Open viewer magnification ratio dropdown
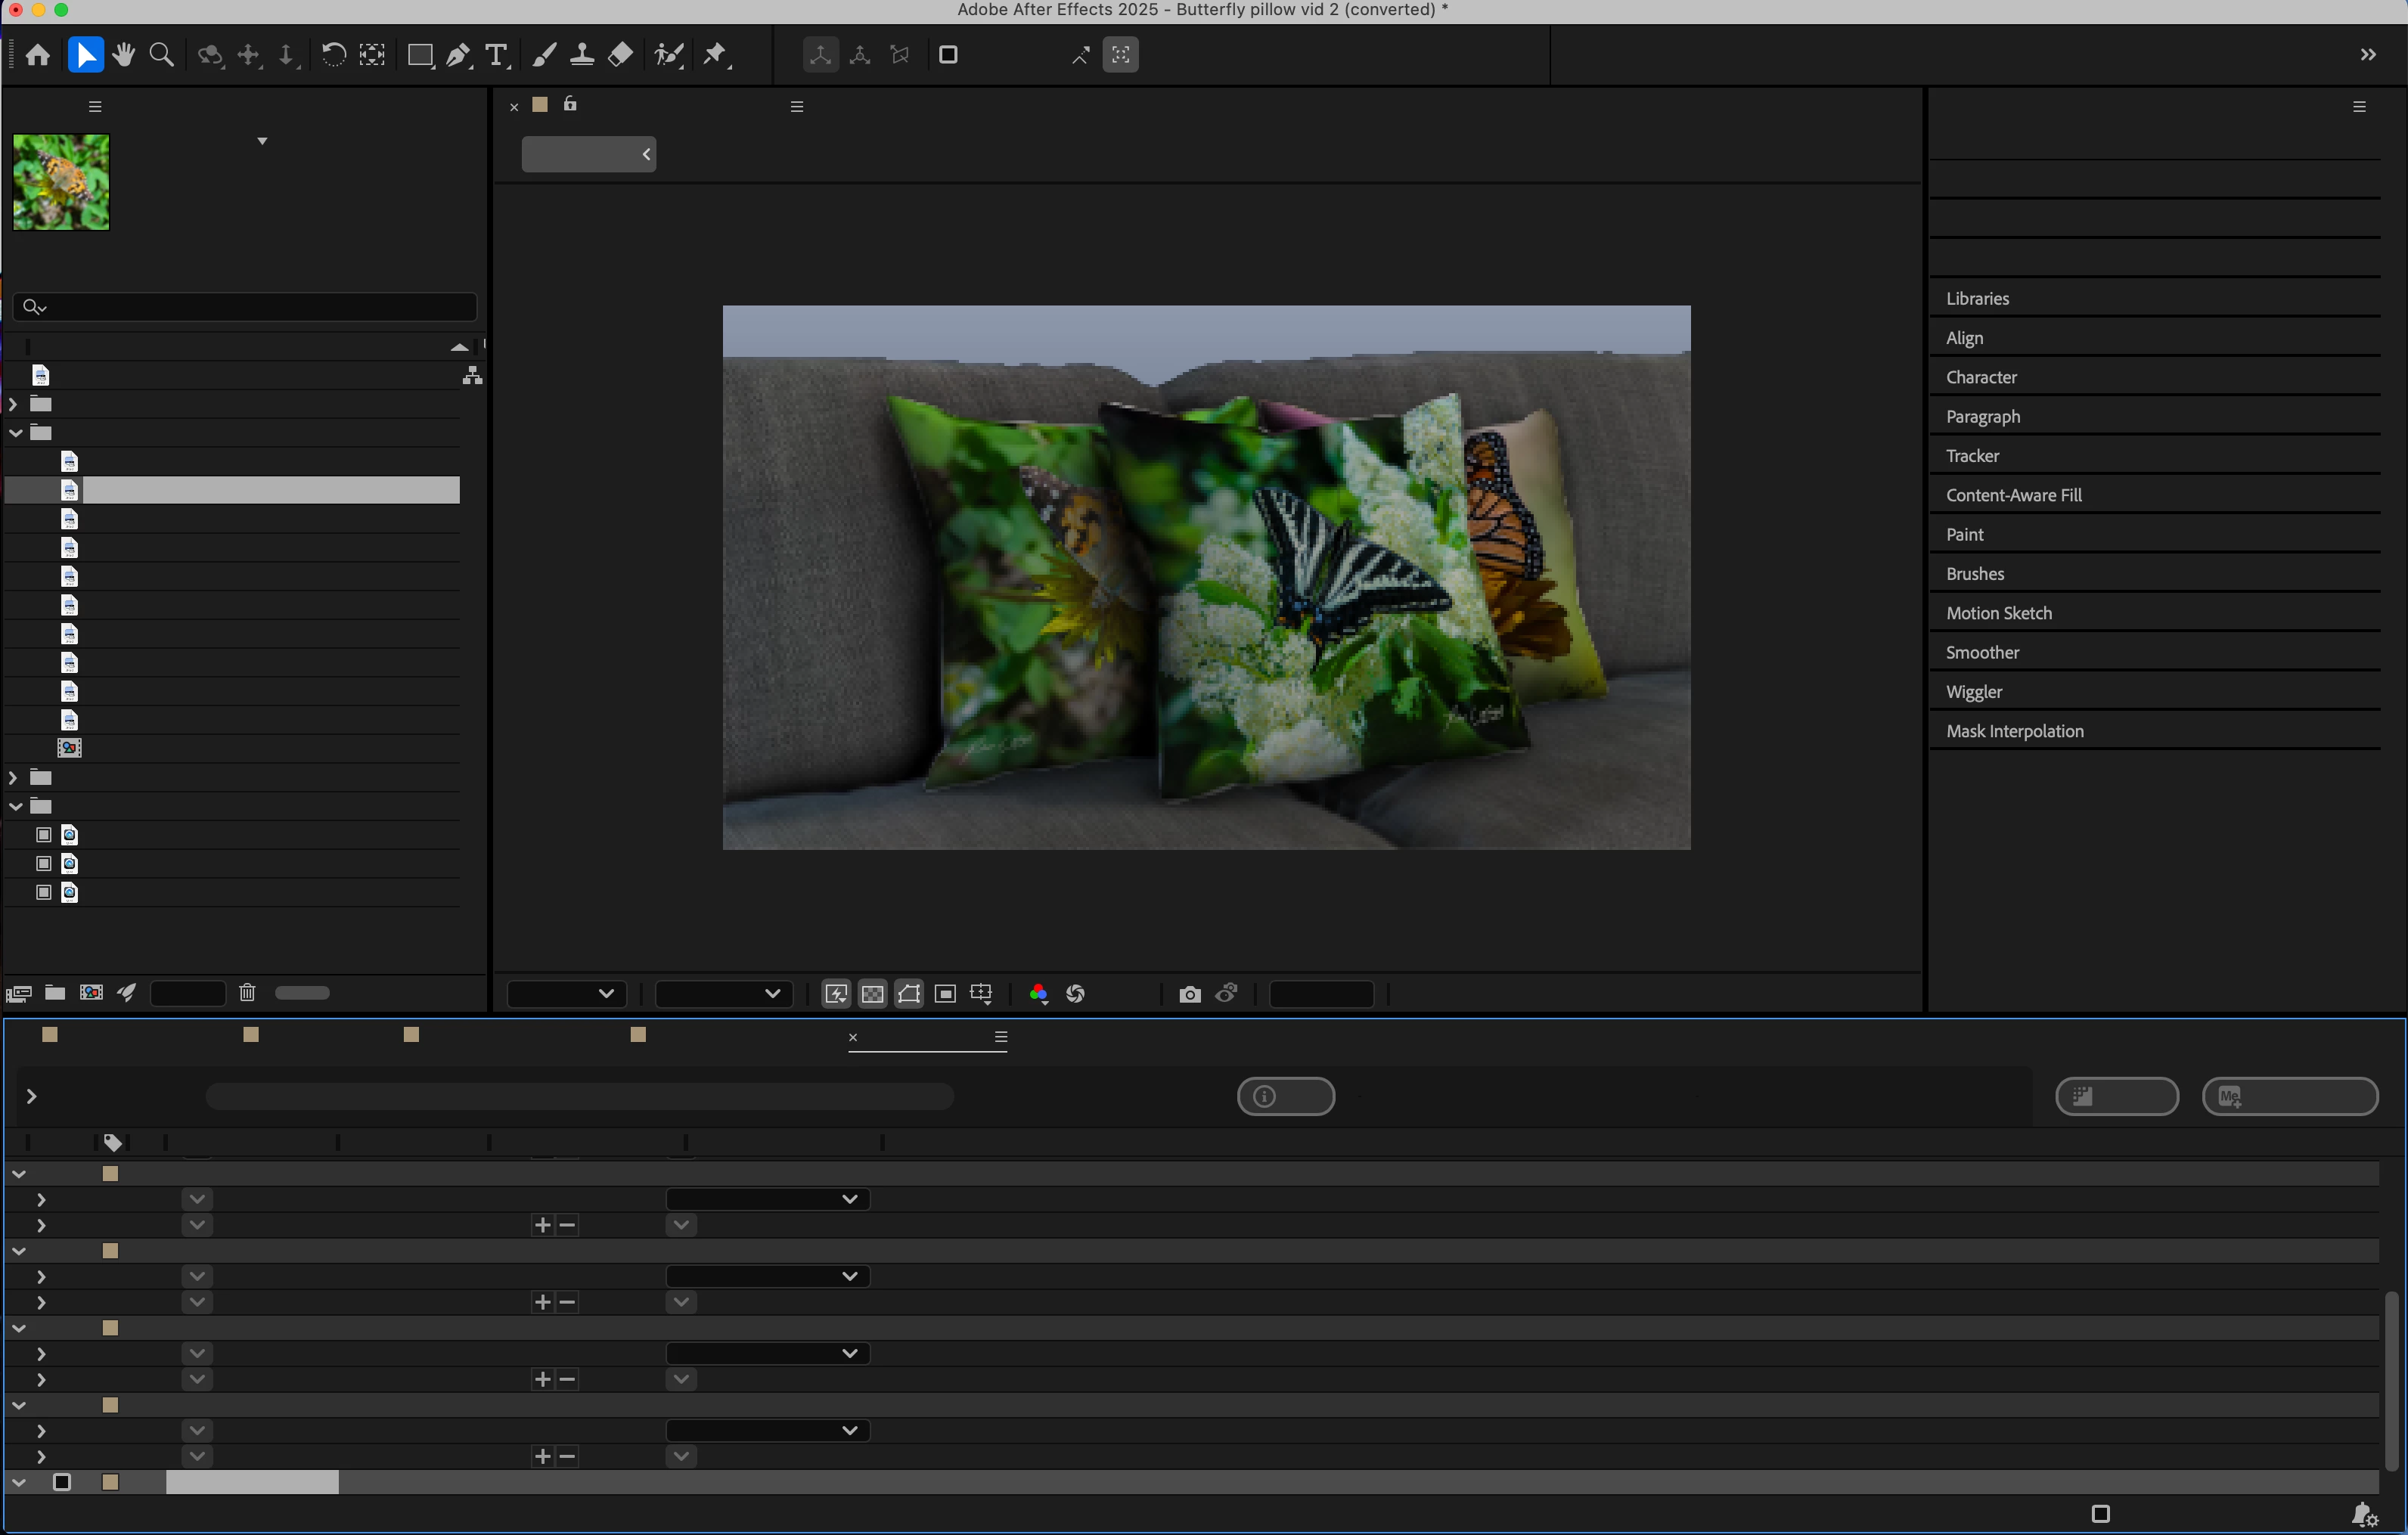This screenshot has height=1535, width=2408. [567, 994]
